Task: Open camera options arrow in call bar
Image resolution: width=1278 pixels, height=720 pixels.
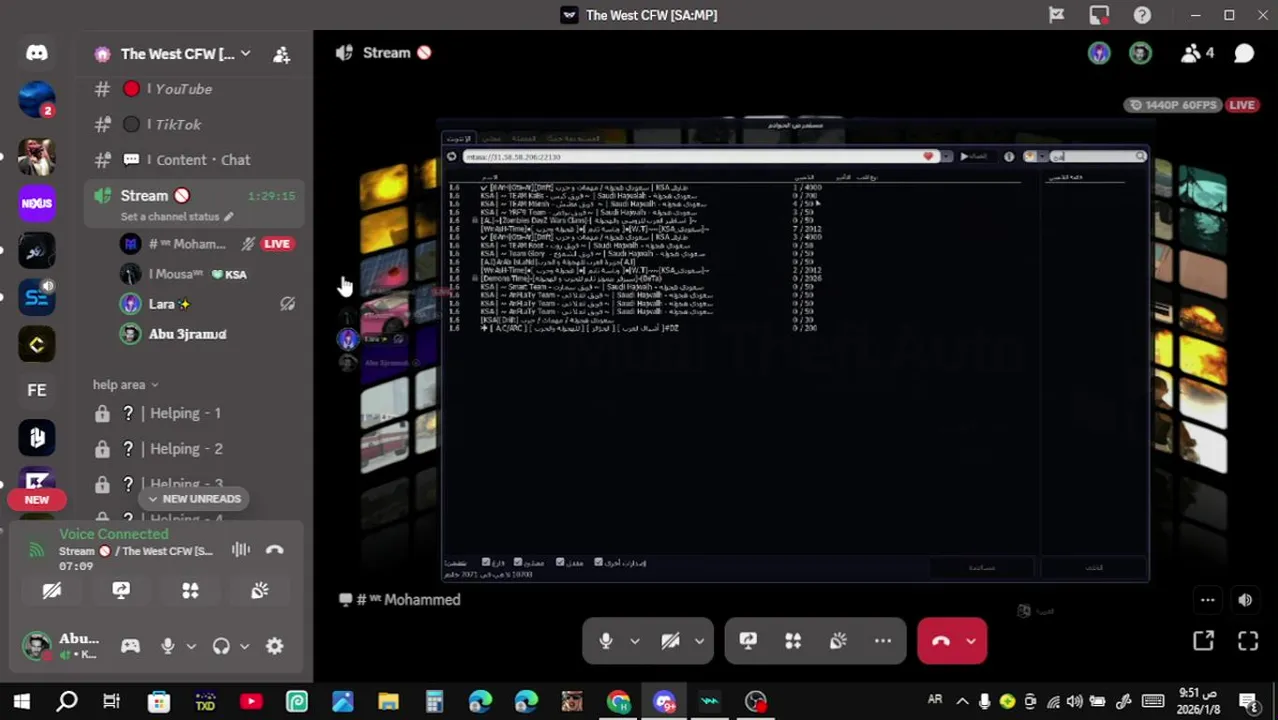Action: 699,641
